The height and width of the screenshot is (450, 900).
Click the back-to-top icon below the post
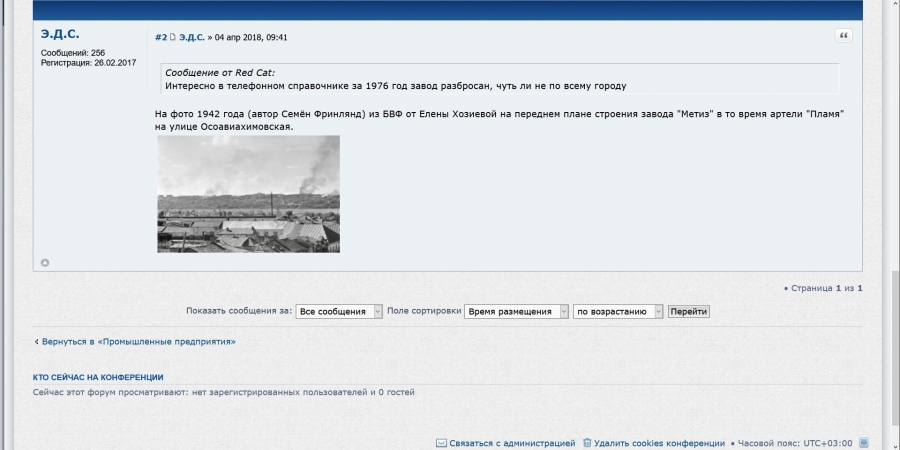point(45,262)
